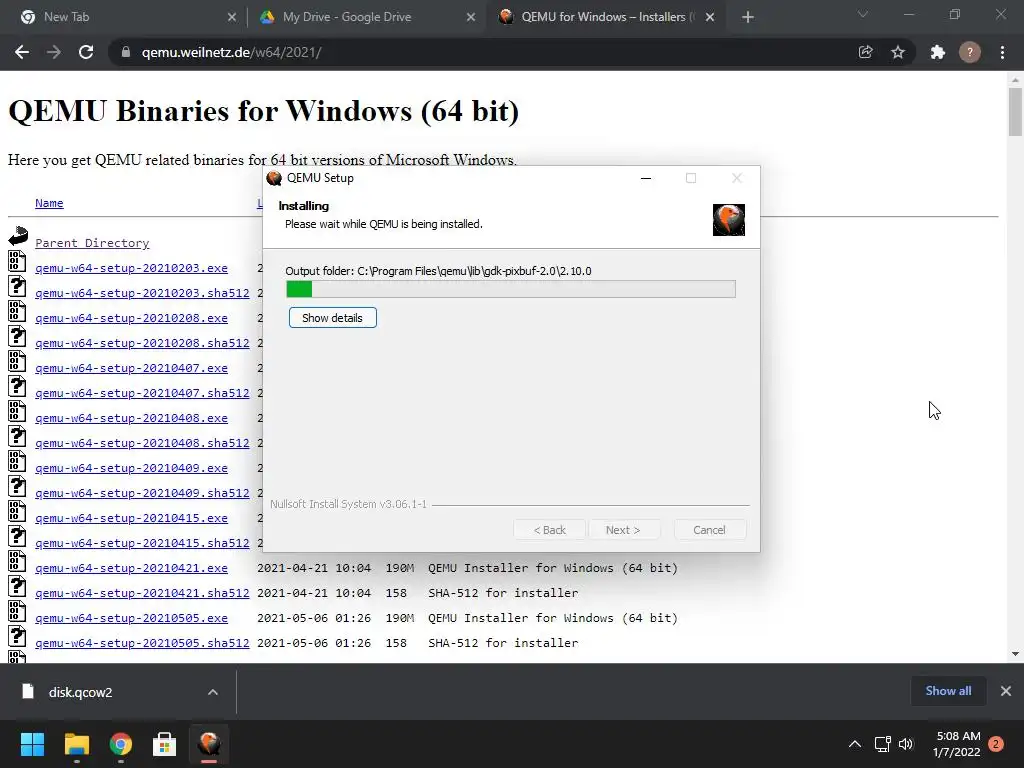Open the tab search chevron in Chrome's title bar
This screenshot has width=1024, height=768.
click(x=863, y=14)
